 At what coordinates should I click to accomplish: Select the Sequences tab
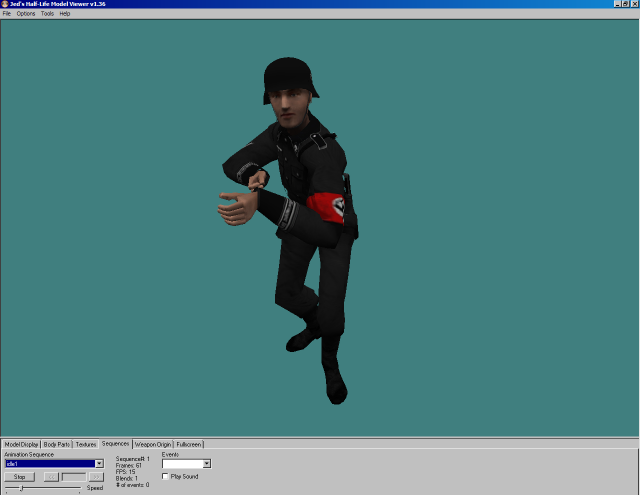point(116,444)
